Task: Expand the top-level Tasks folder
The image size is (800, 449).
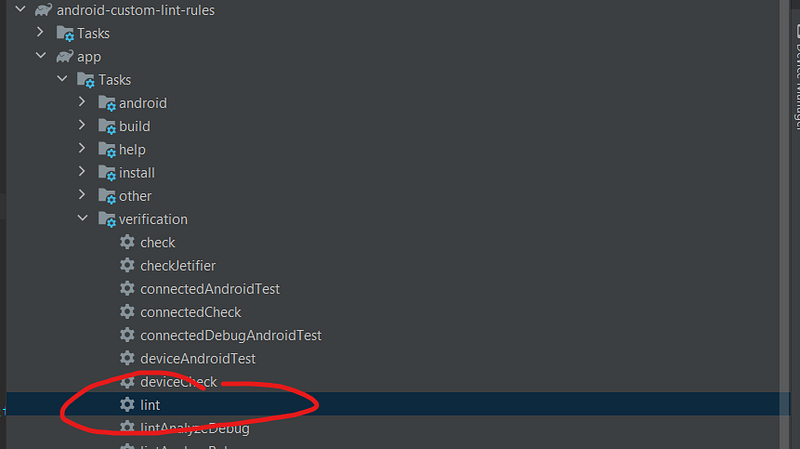Action: tap(40, 32)
